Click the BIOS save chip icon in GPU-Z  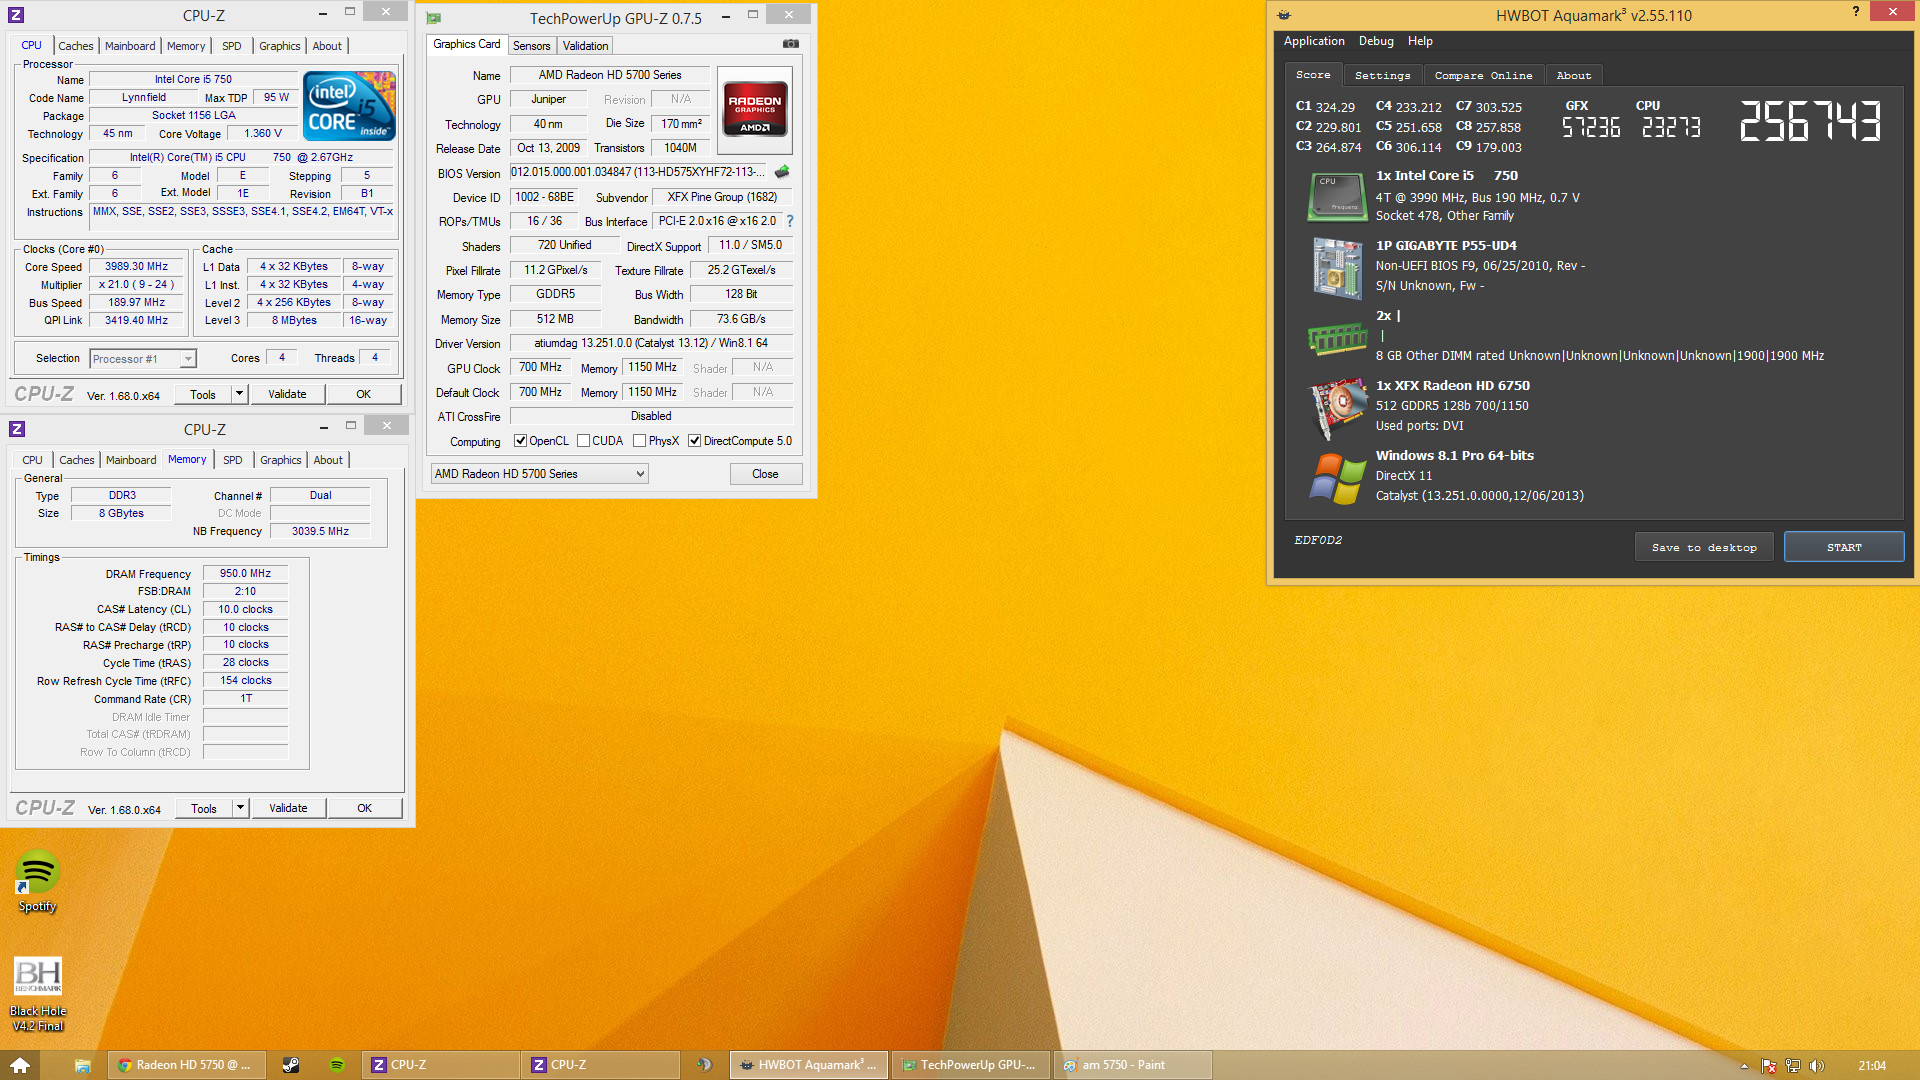click(782, 172)
